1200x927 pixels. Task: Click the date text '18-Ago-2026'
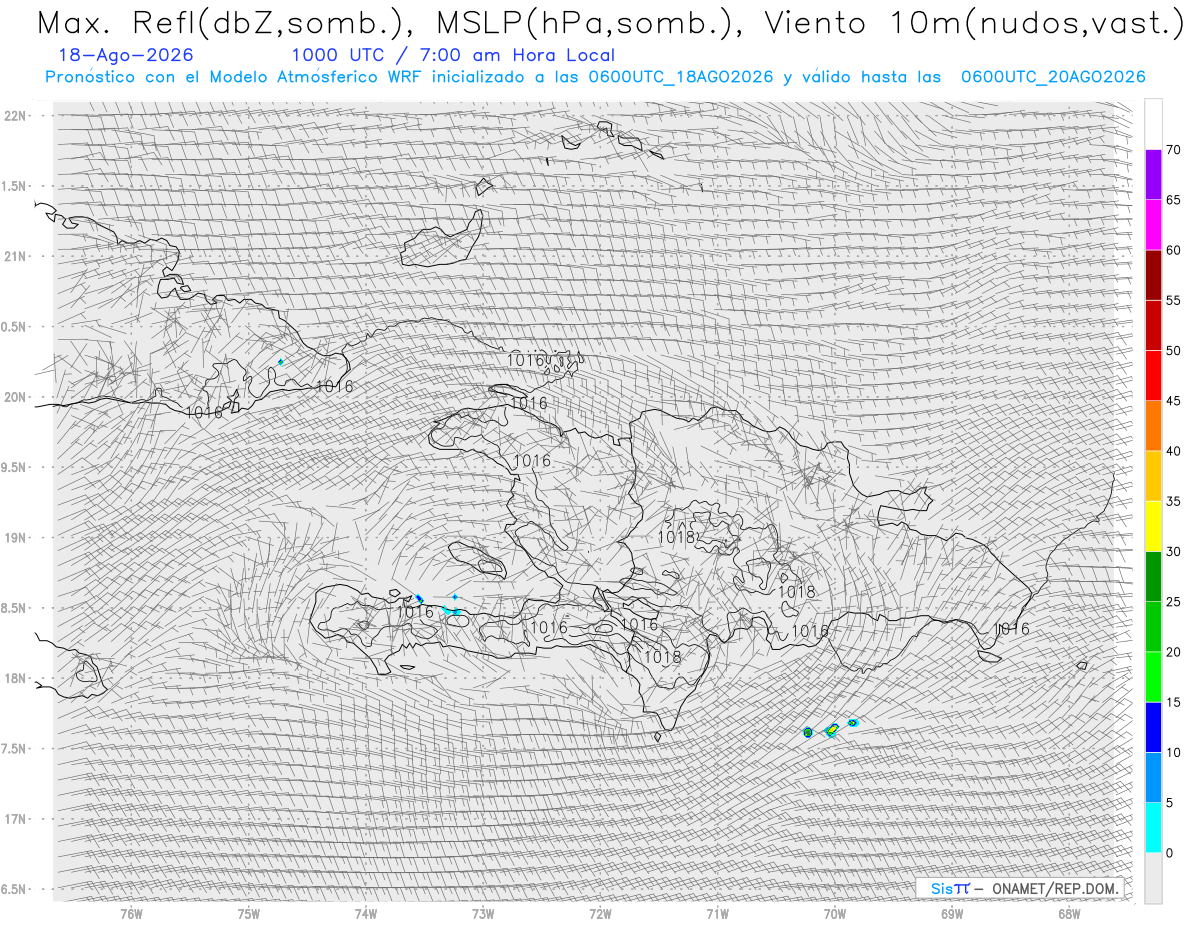[x=126, y=55]
